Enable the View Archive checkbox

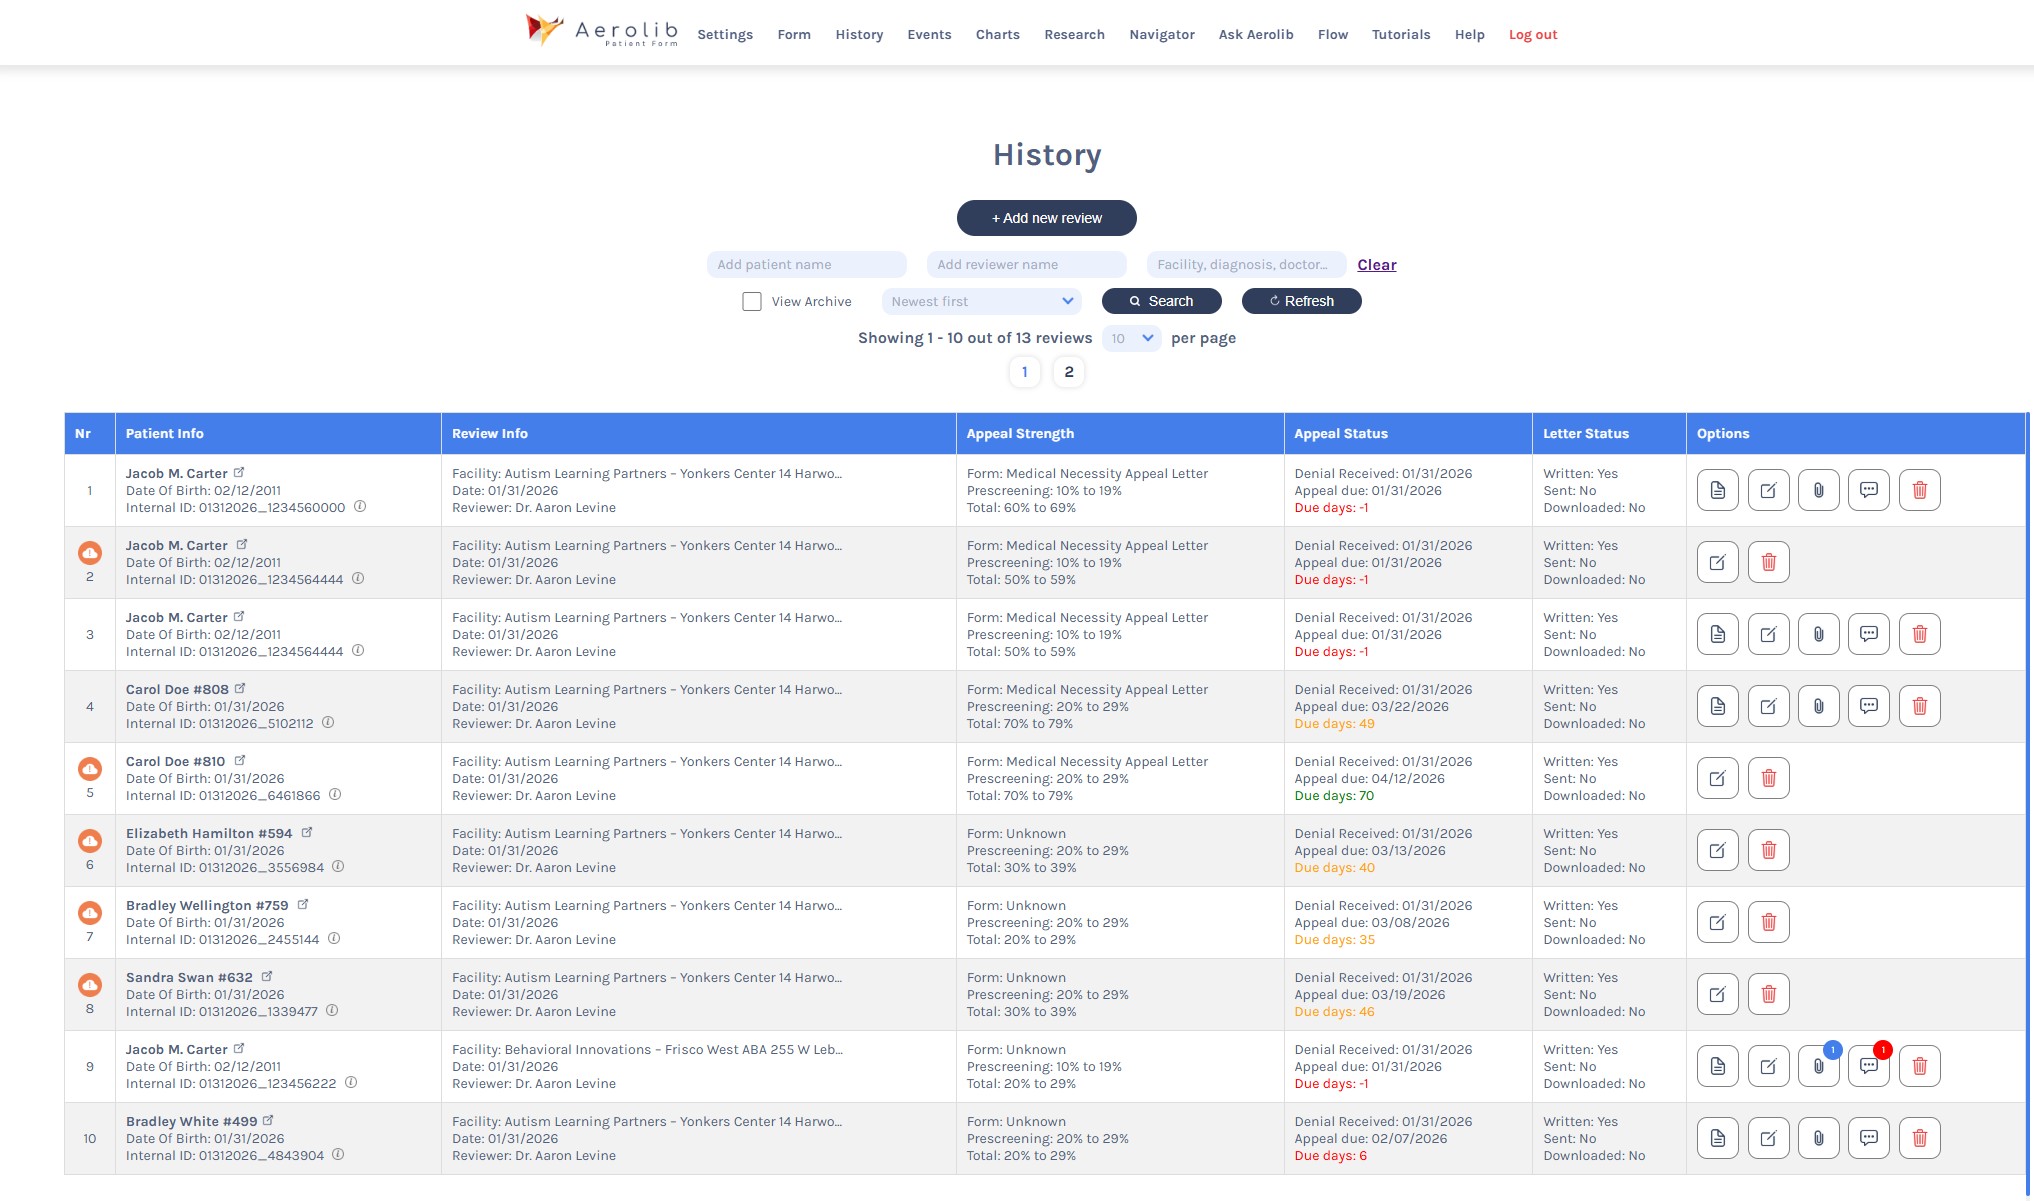coord(752,301)
